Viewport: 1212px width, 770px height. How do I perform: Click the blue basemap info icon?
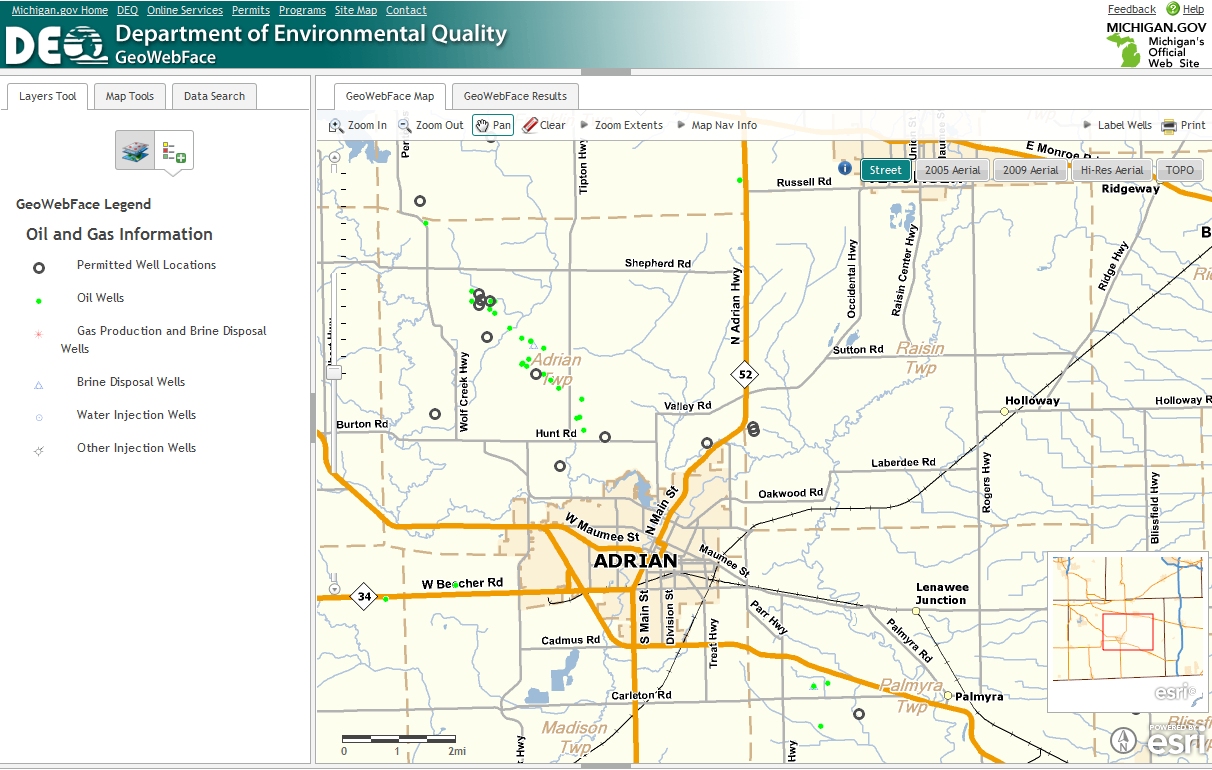coord(845,168)
